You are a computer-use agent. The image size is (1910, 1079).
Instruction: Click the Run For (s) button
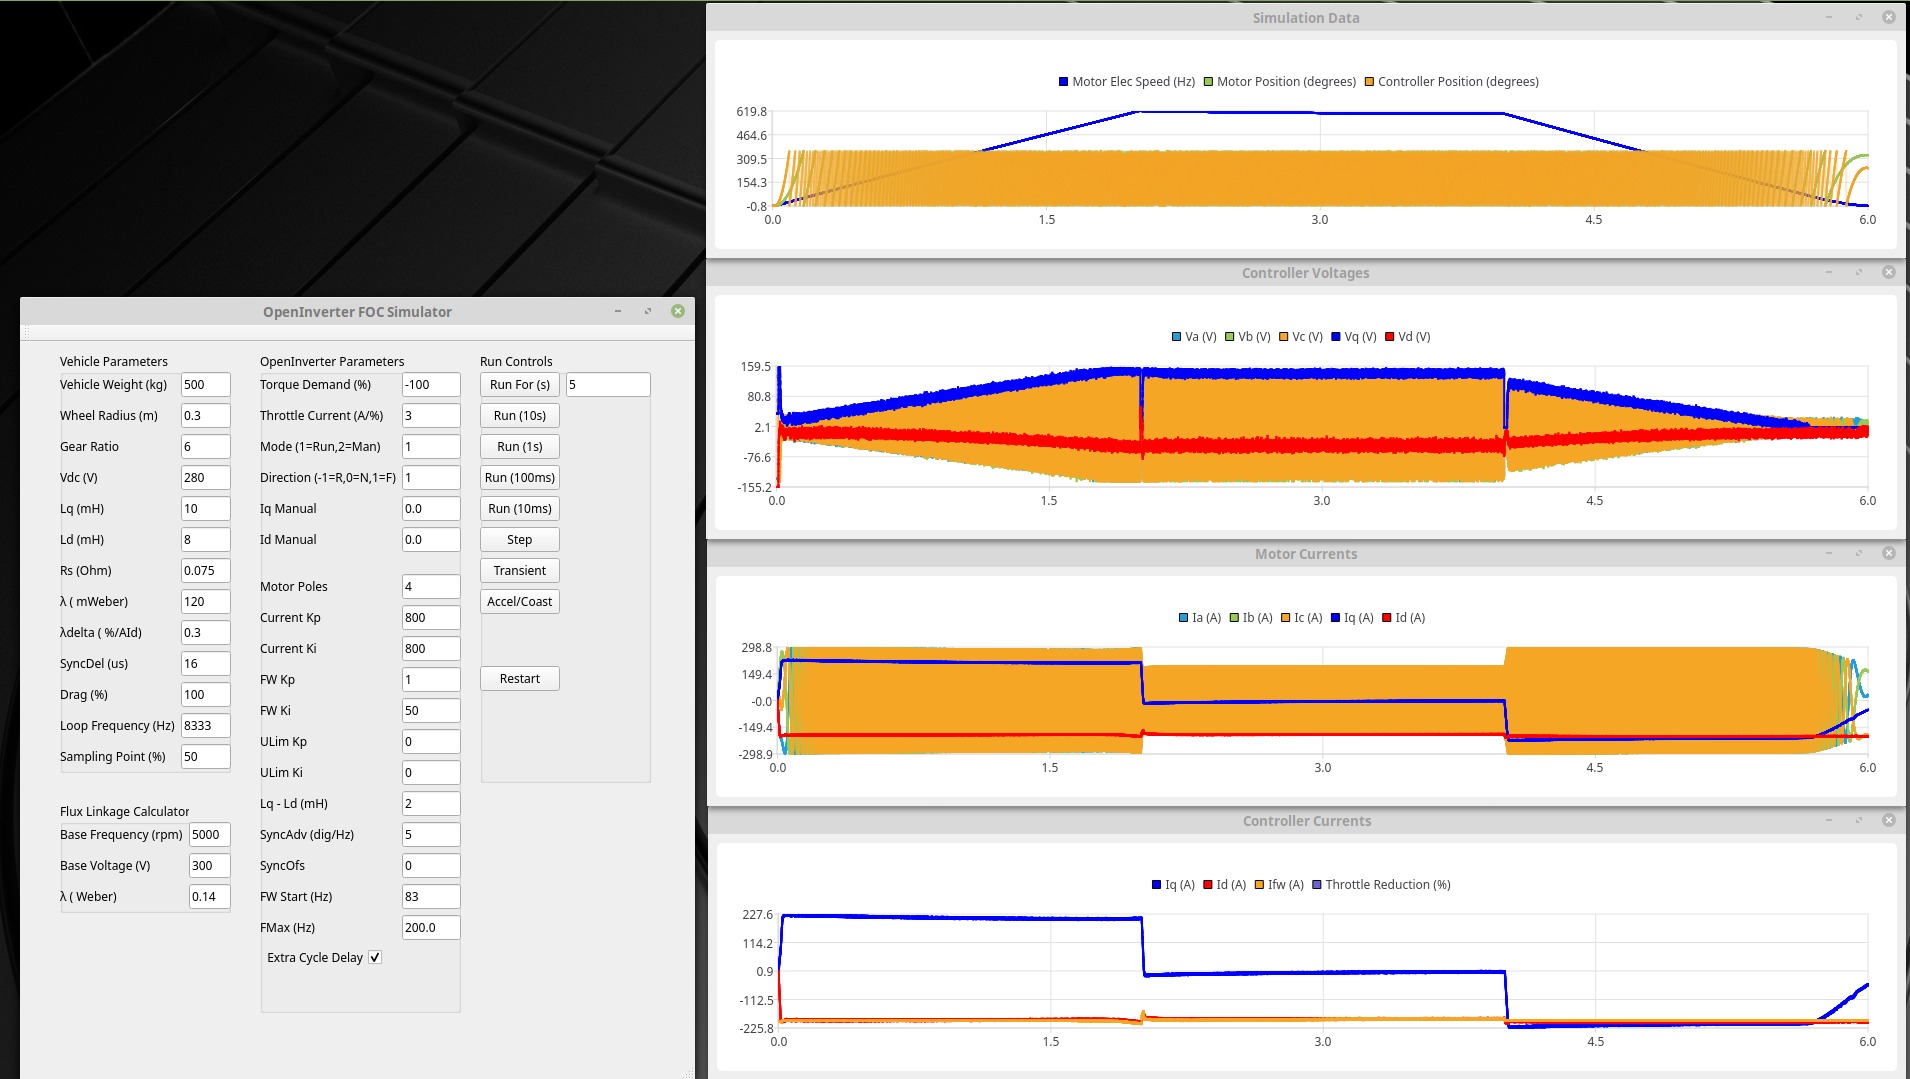point(519,385)
